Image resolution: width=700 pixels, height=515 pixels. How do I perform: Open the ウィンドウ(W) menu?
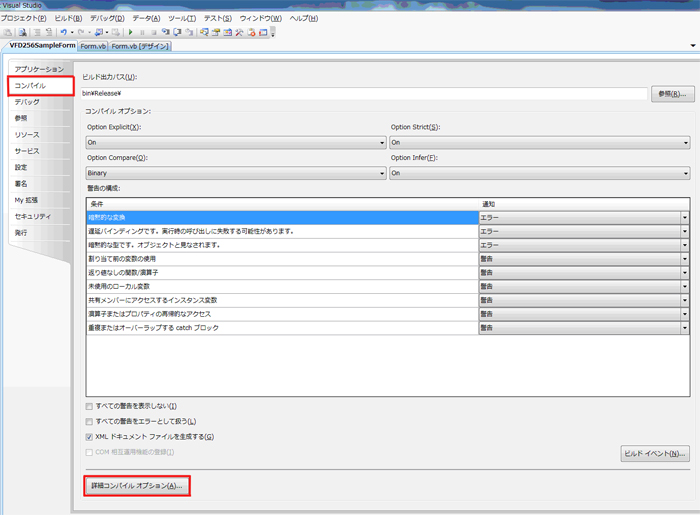point(261,18)
